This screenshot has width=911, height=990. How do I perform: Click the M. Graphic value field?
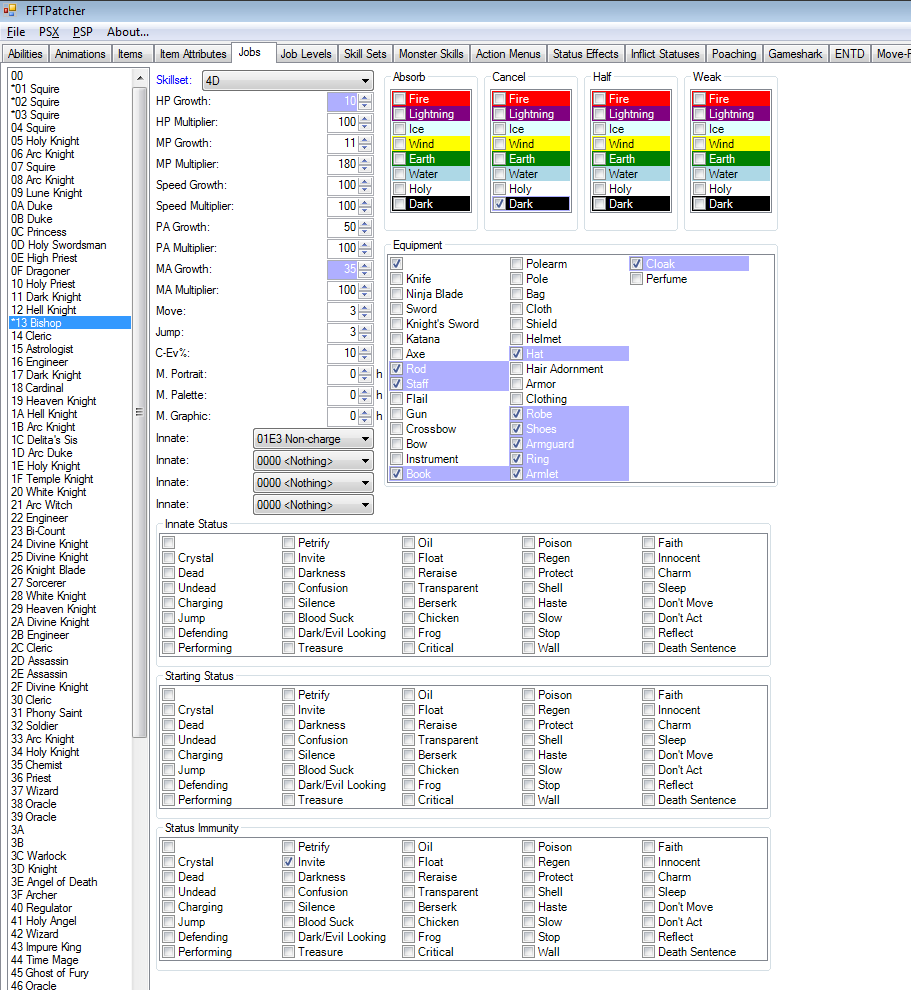(342, 416)
